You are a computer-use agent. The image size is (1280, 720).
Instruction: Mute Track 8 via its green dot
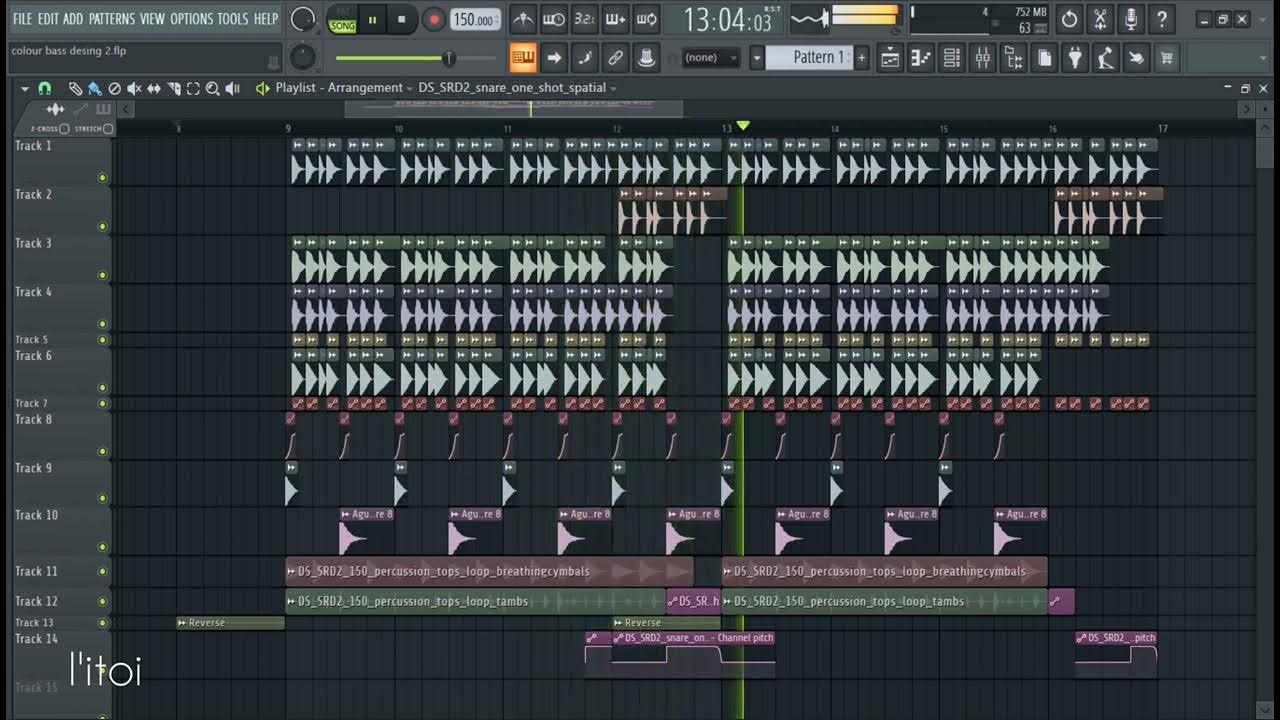point(102,451)
